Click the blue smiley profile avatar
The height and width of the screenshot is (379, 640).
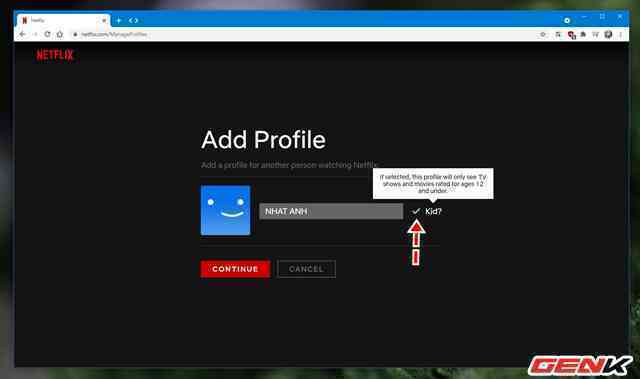(225, 210)
